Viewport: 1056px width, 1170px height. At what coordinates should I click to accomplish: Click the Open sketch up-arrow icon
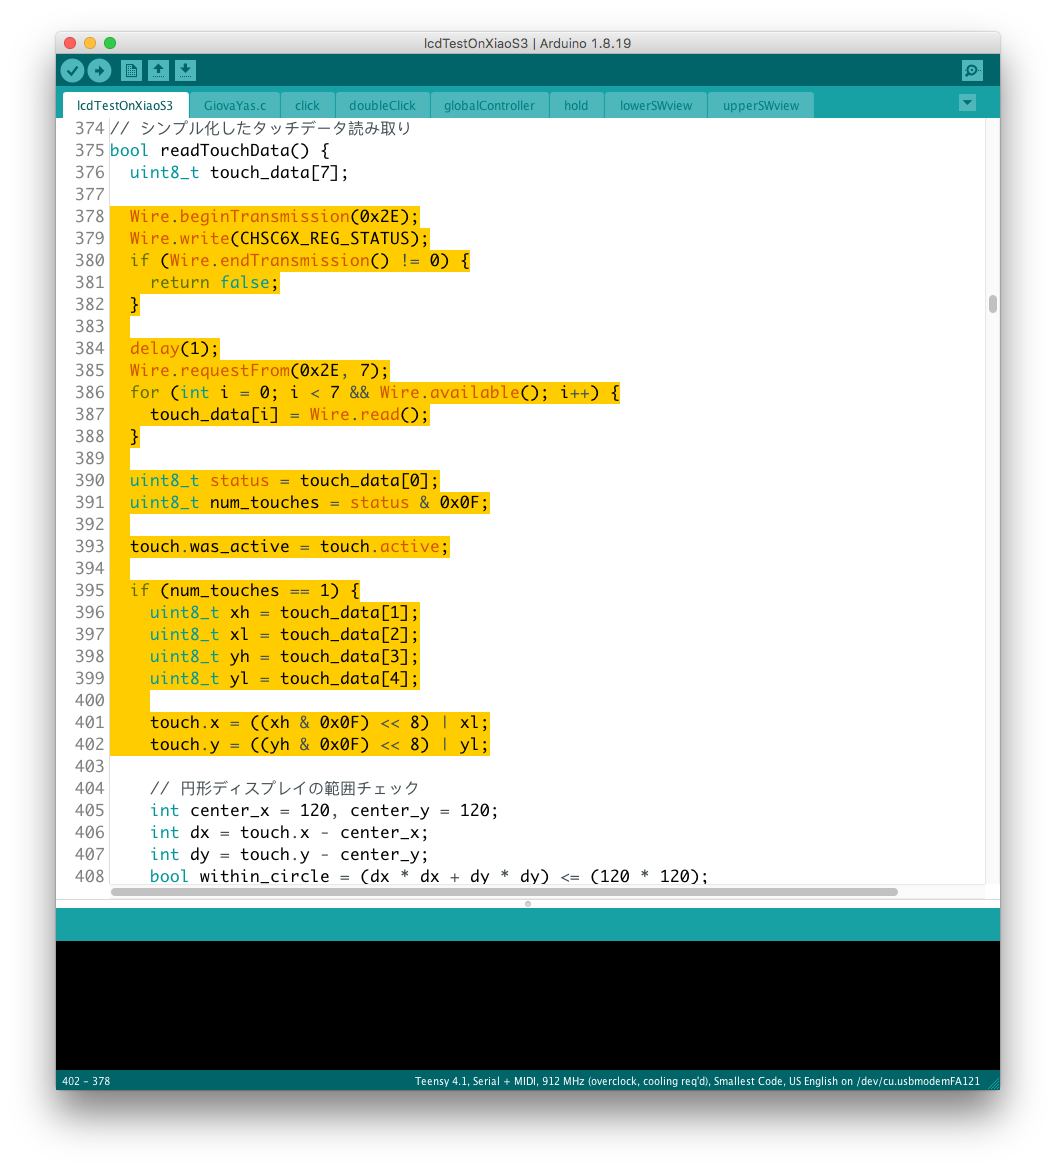tap(158, 70)
